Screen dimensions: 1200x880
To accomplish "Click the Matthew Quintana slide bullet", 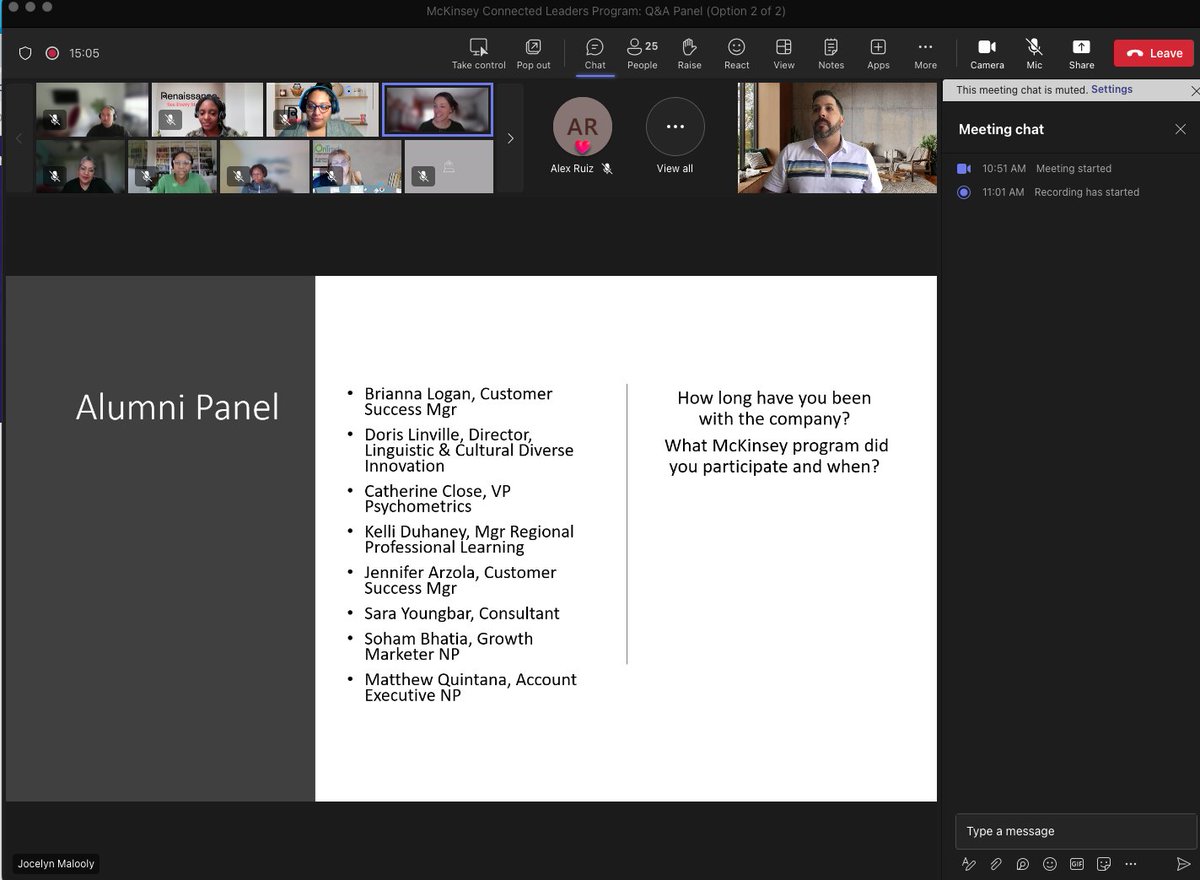I will (470, 687).
